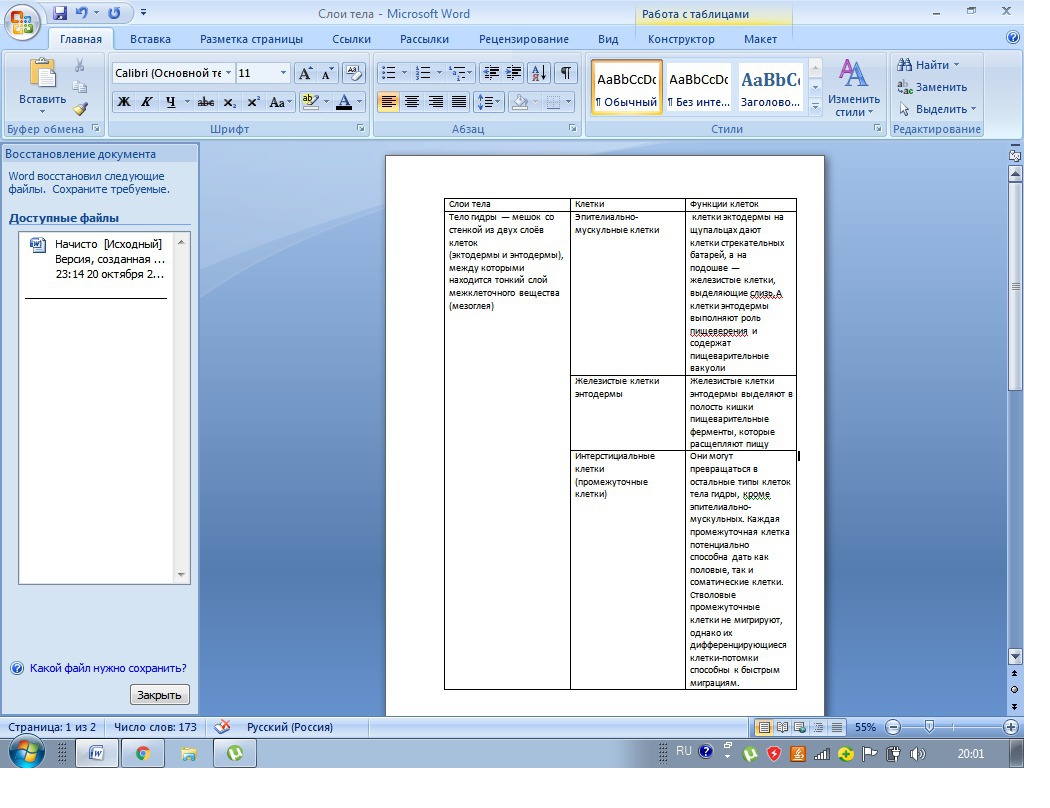Viewport: 1050px width, 808px height.
Task: Open Chrome from the taskbar
Action: click(143, 754)
